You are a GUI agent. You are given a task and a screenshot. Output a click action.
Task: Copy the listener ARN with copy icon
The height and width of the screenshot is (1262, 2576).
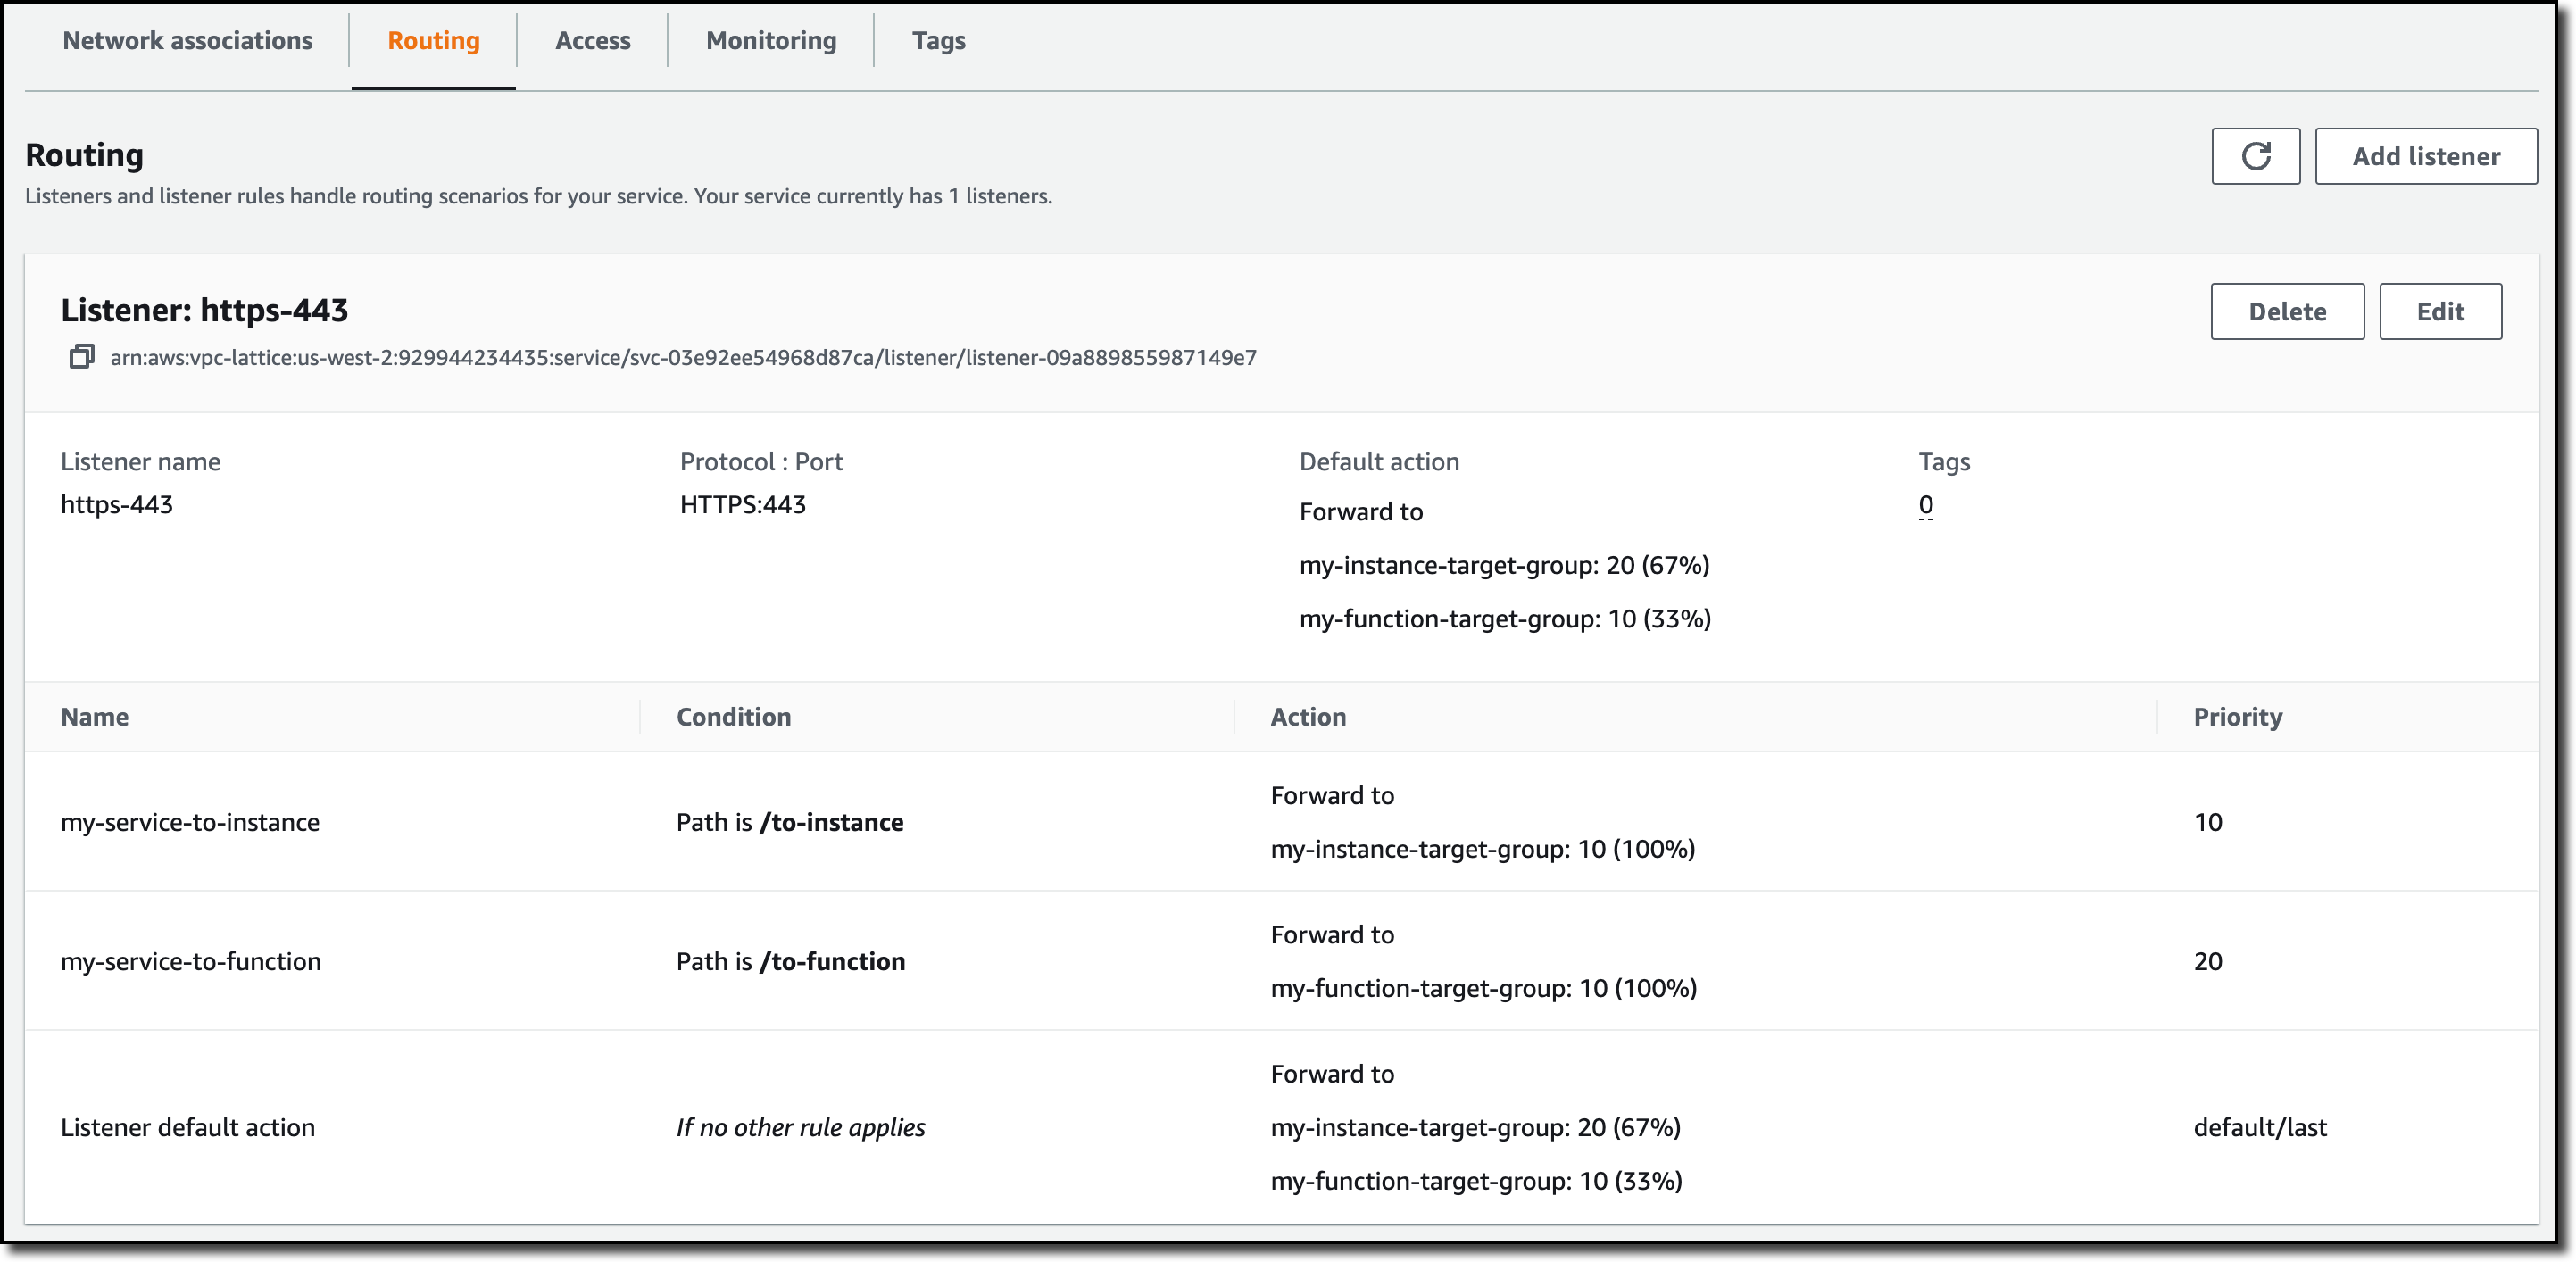81,357
